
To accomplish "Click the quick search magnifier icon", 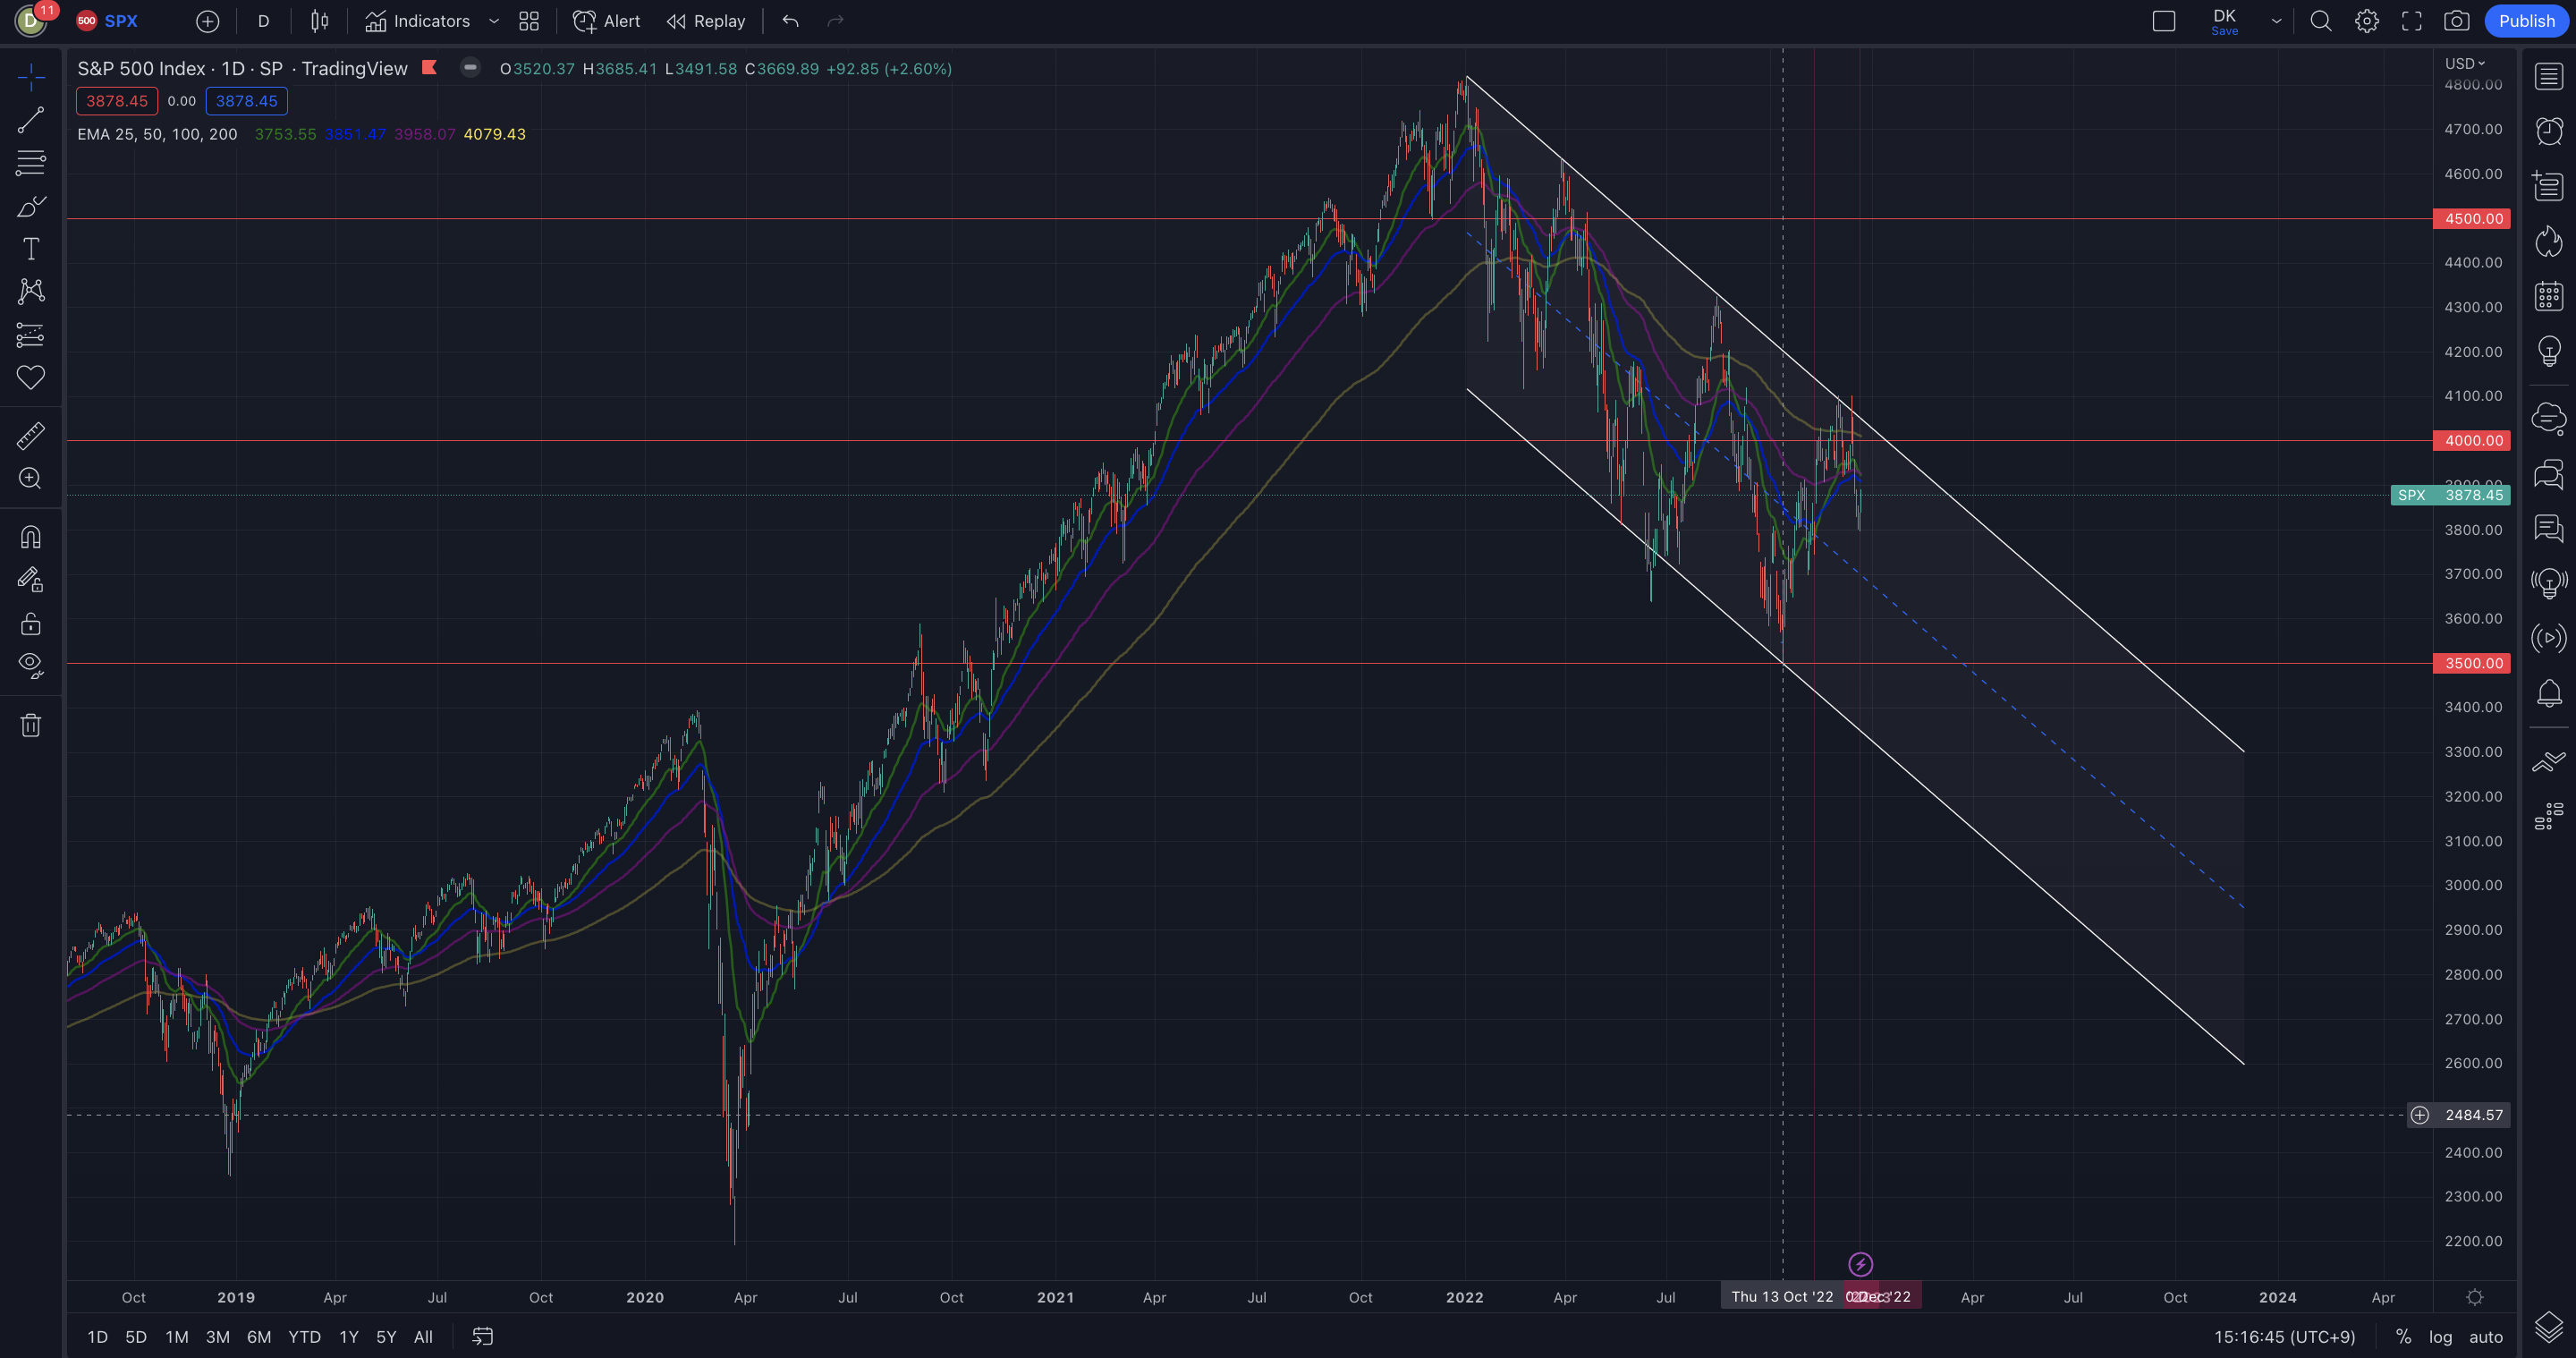I will coord(2321,21).
